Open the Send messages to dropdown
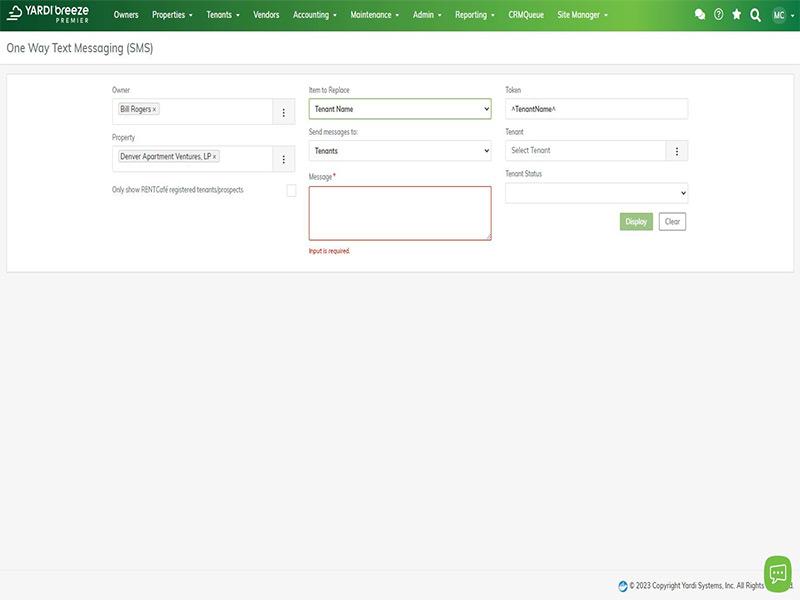Viewport: 800px width, 600px height. 400,151
